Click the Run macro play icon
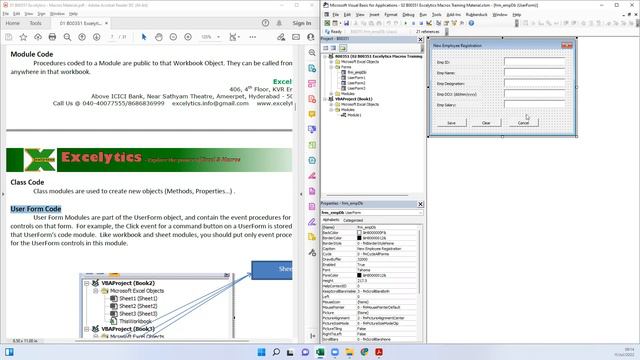 405,23
